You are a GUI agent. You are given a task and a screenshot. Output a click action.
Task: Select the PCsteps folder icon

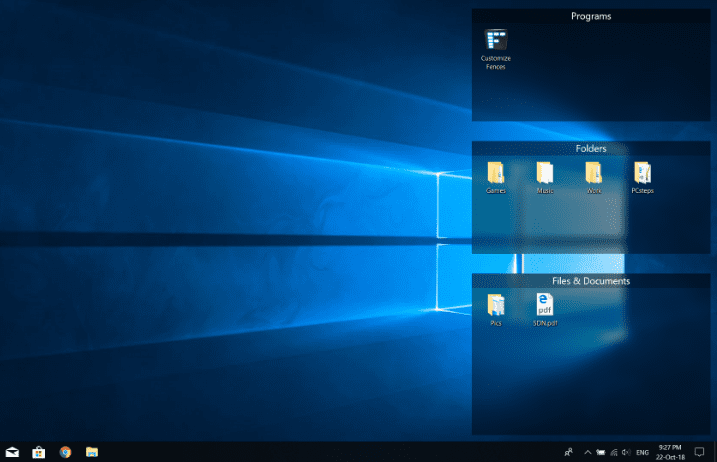pyautogui.click(x=643, y=173)
